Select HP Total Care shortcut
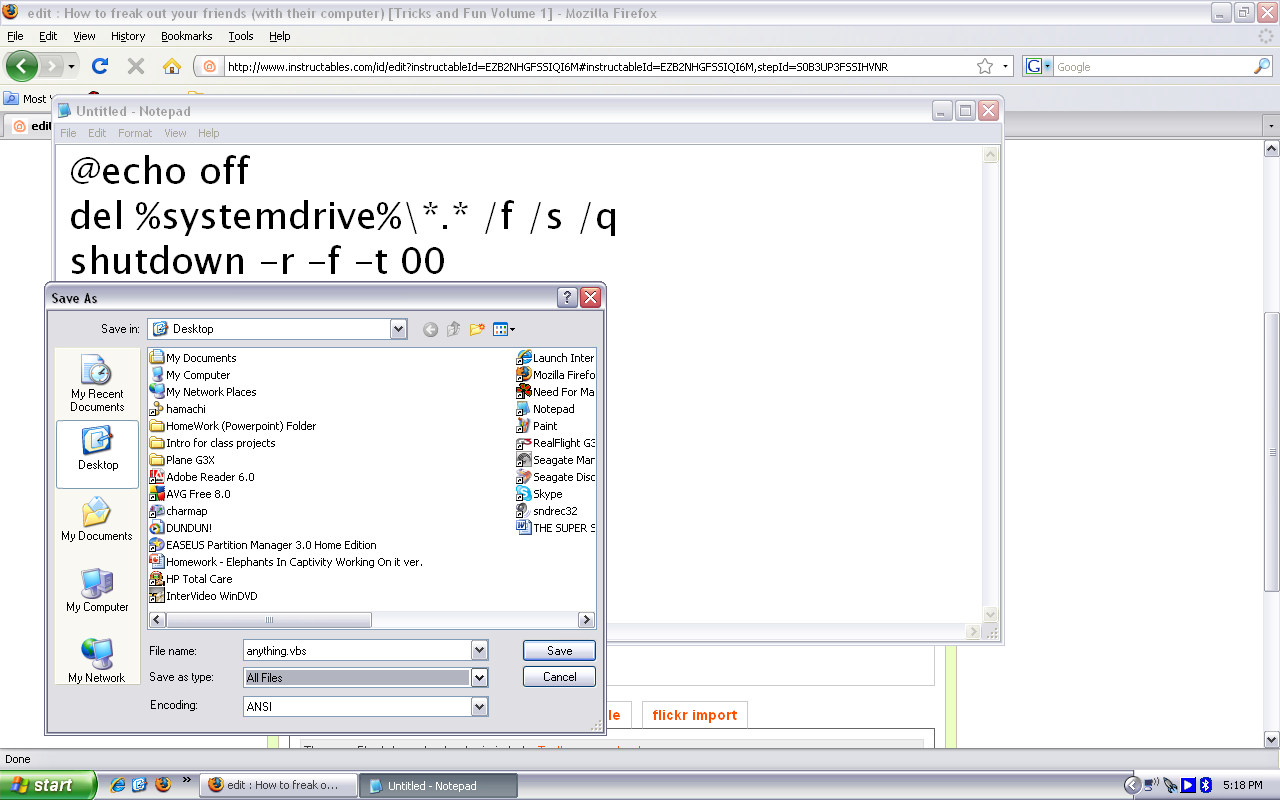Viewport: 1280px width, 800px height. coord(191,579)
